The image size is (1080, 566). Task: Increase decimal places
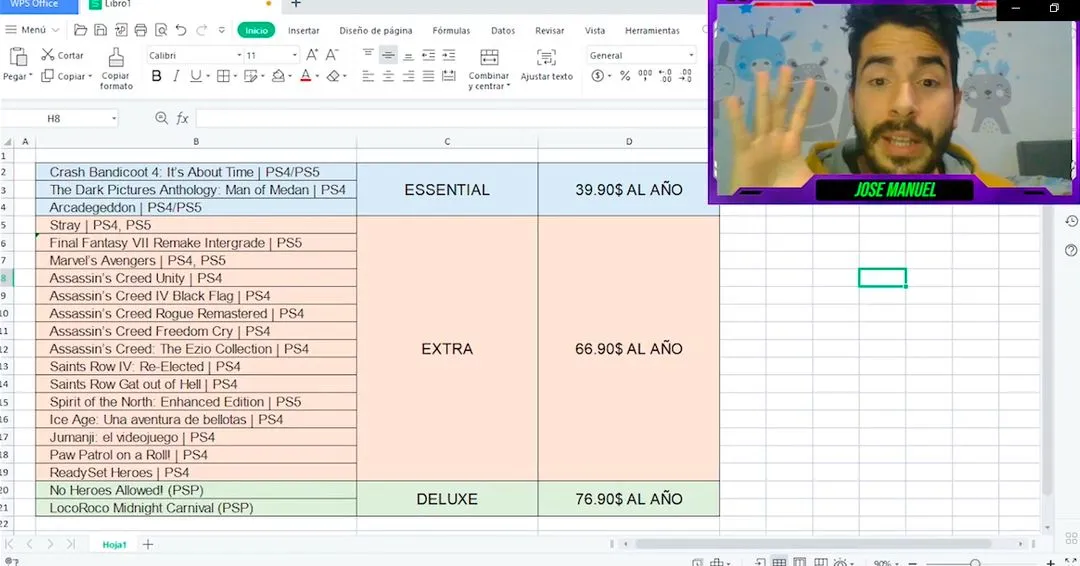pyautogui.click(x=665, y=76)
